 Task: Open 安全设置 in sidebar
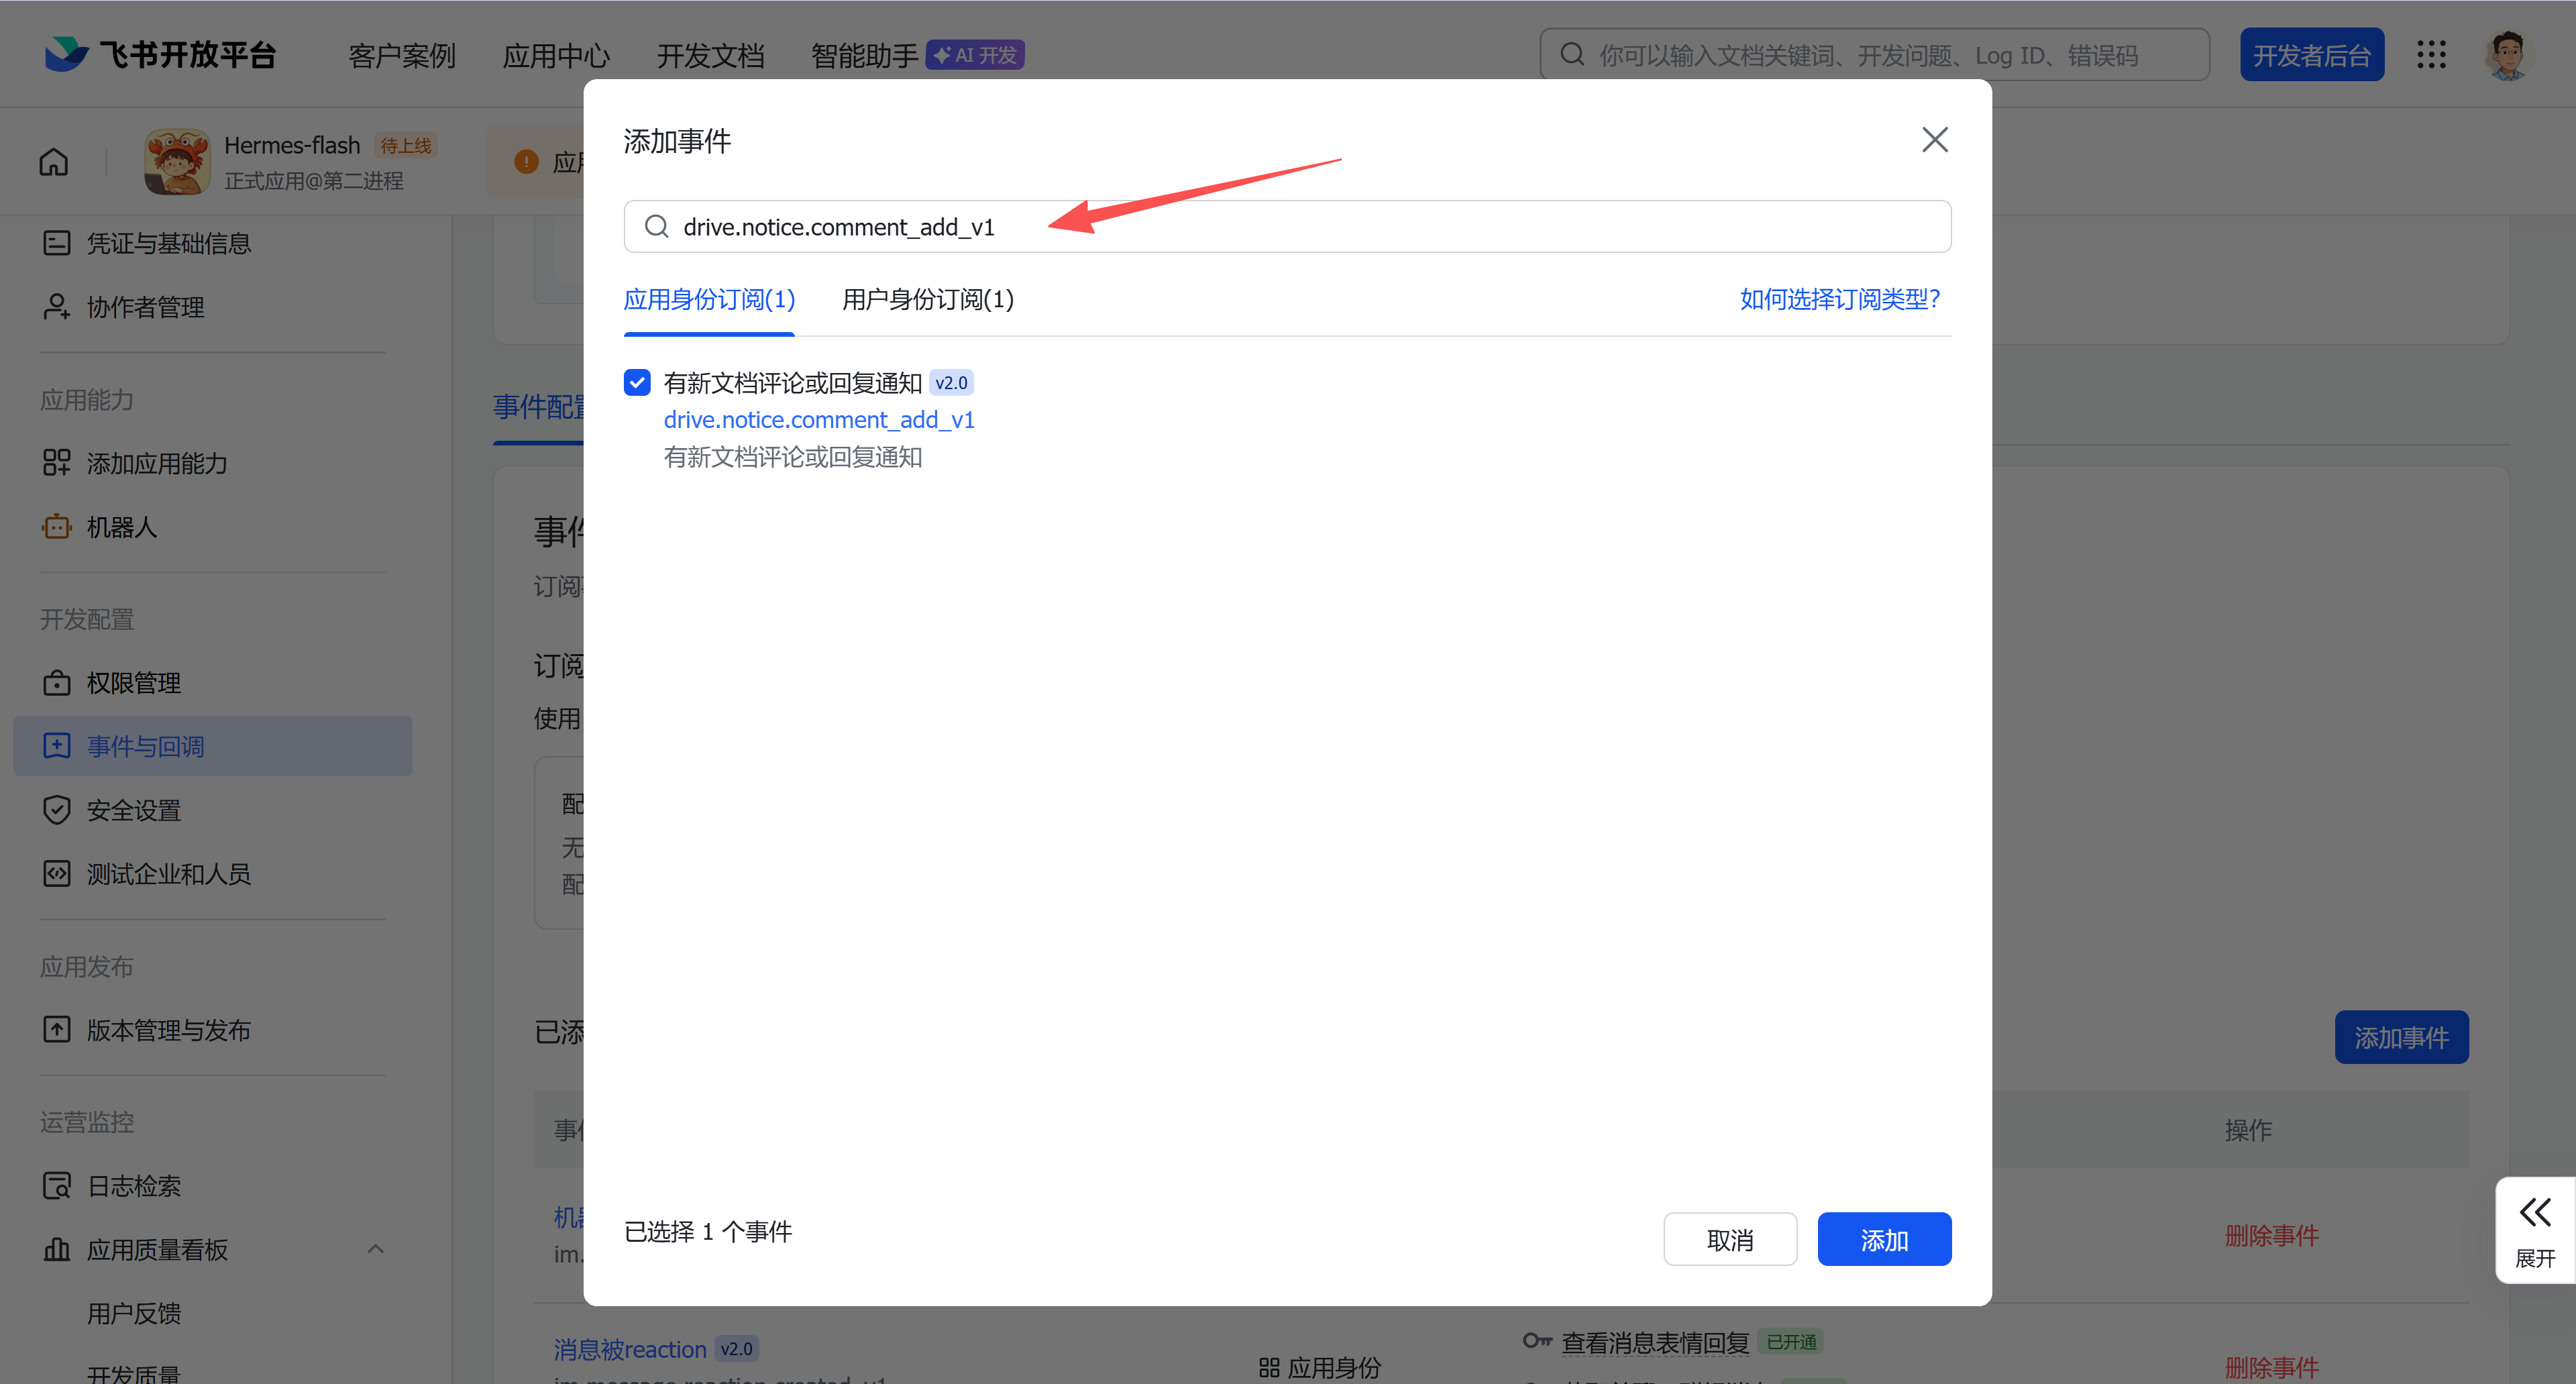coord(112,810)
